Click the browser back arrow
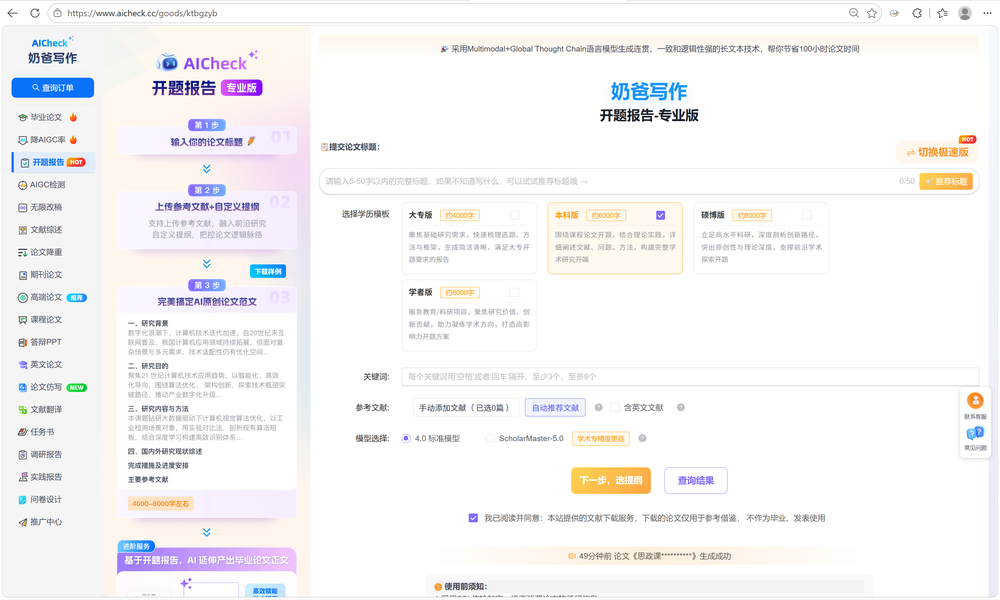Screen dimensions: 1000x600 click(x=12, y=13)
